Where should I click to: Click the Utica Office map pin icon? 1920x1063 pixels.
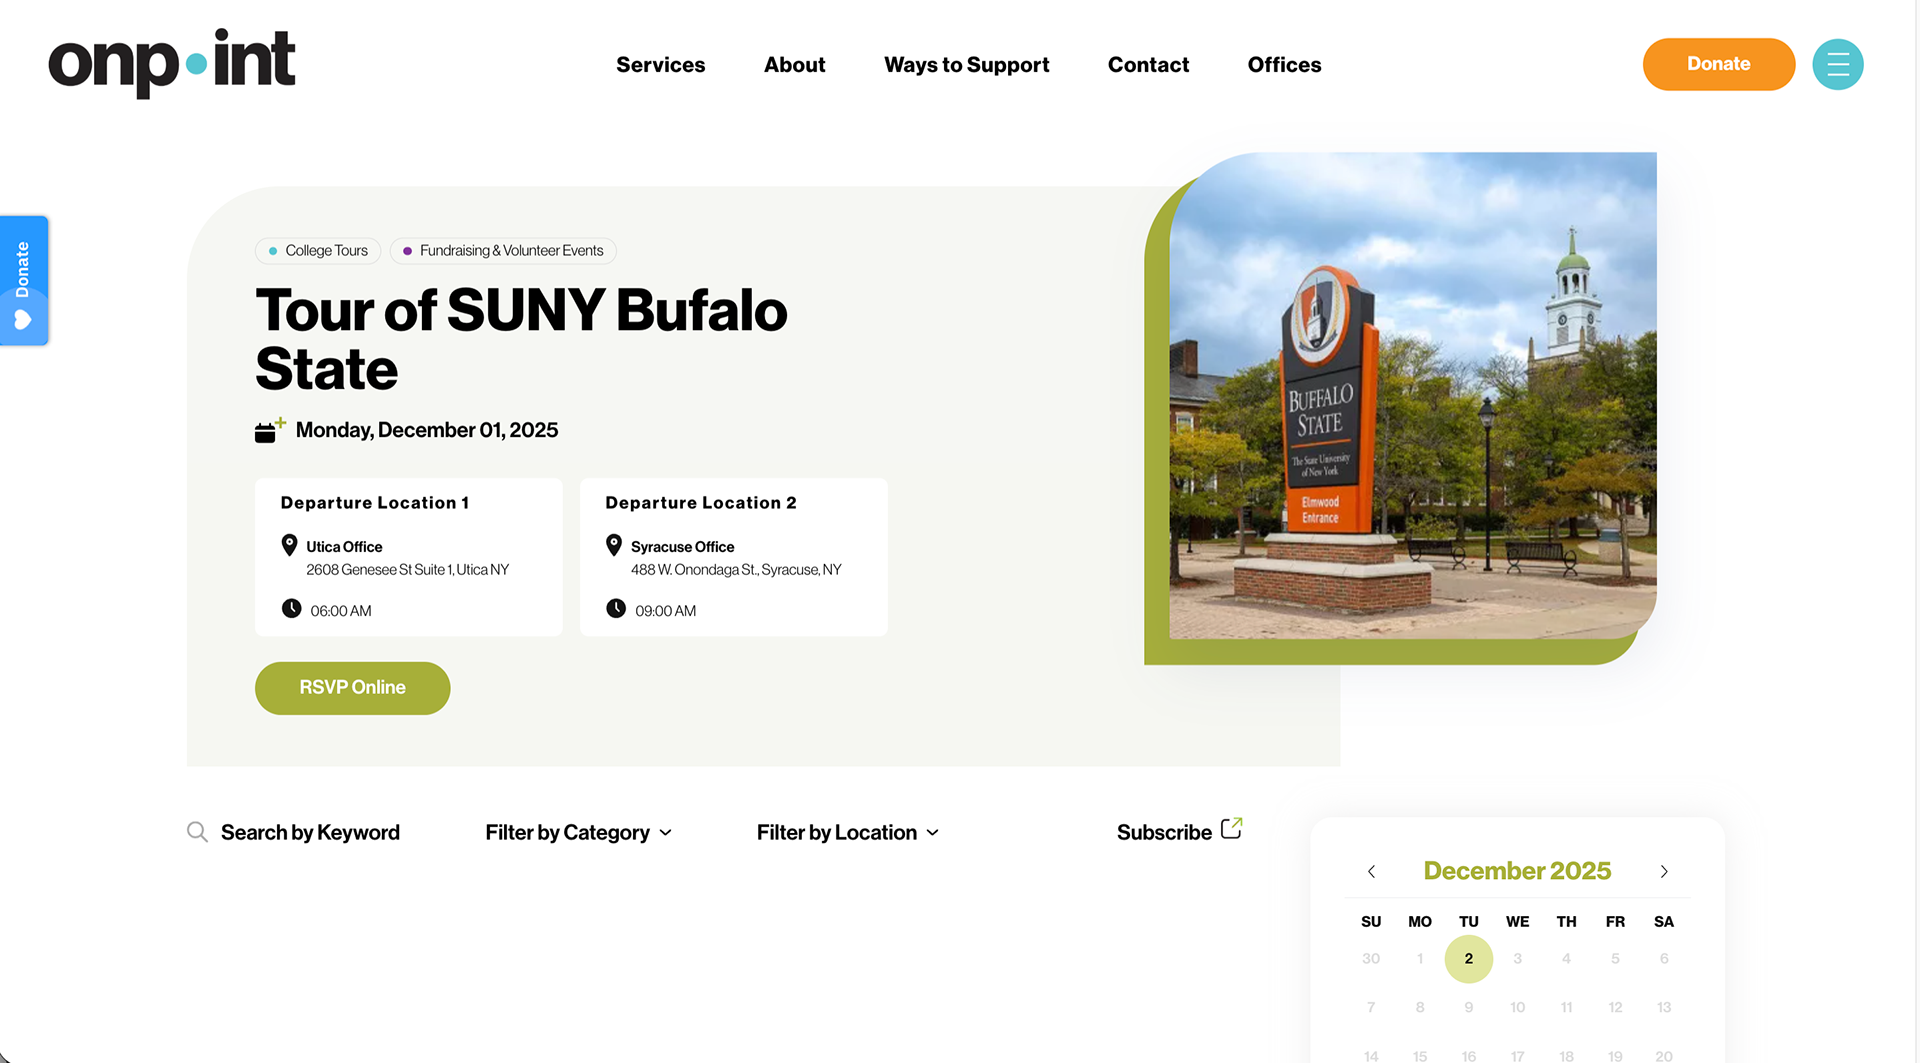pos(289,545)
